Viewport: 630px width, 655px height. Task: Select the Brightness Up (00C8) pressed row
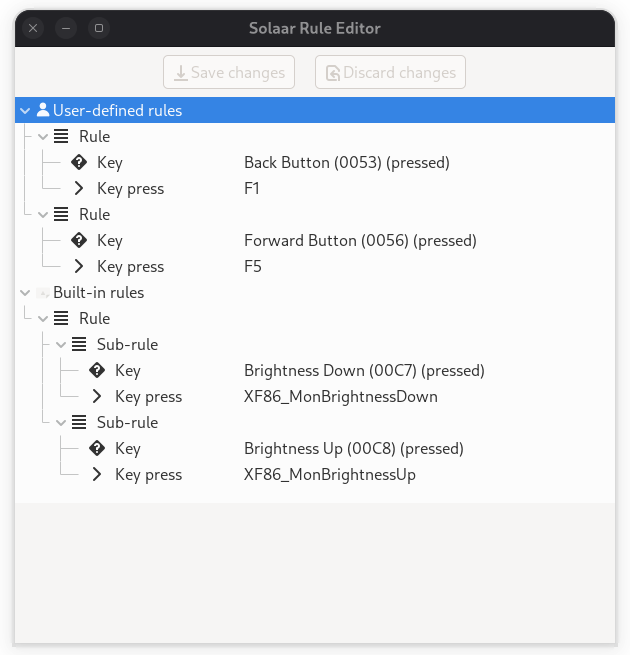(353, 448)
